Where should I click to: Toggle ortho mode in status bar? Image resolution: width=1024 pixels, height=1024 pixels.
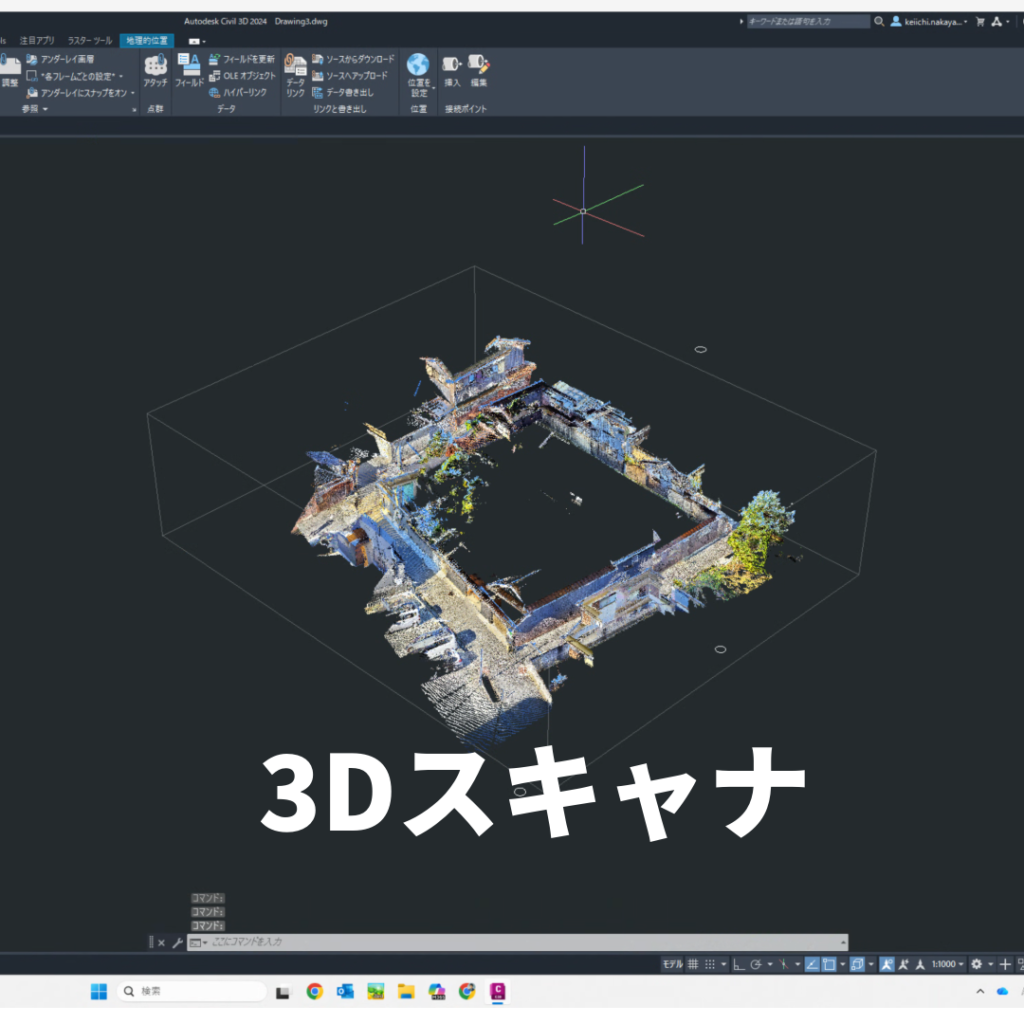click(x=739, y=964)
